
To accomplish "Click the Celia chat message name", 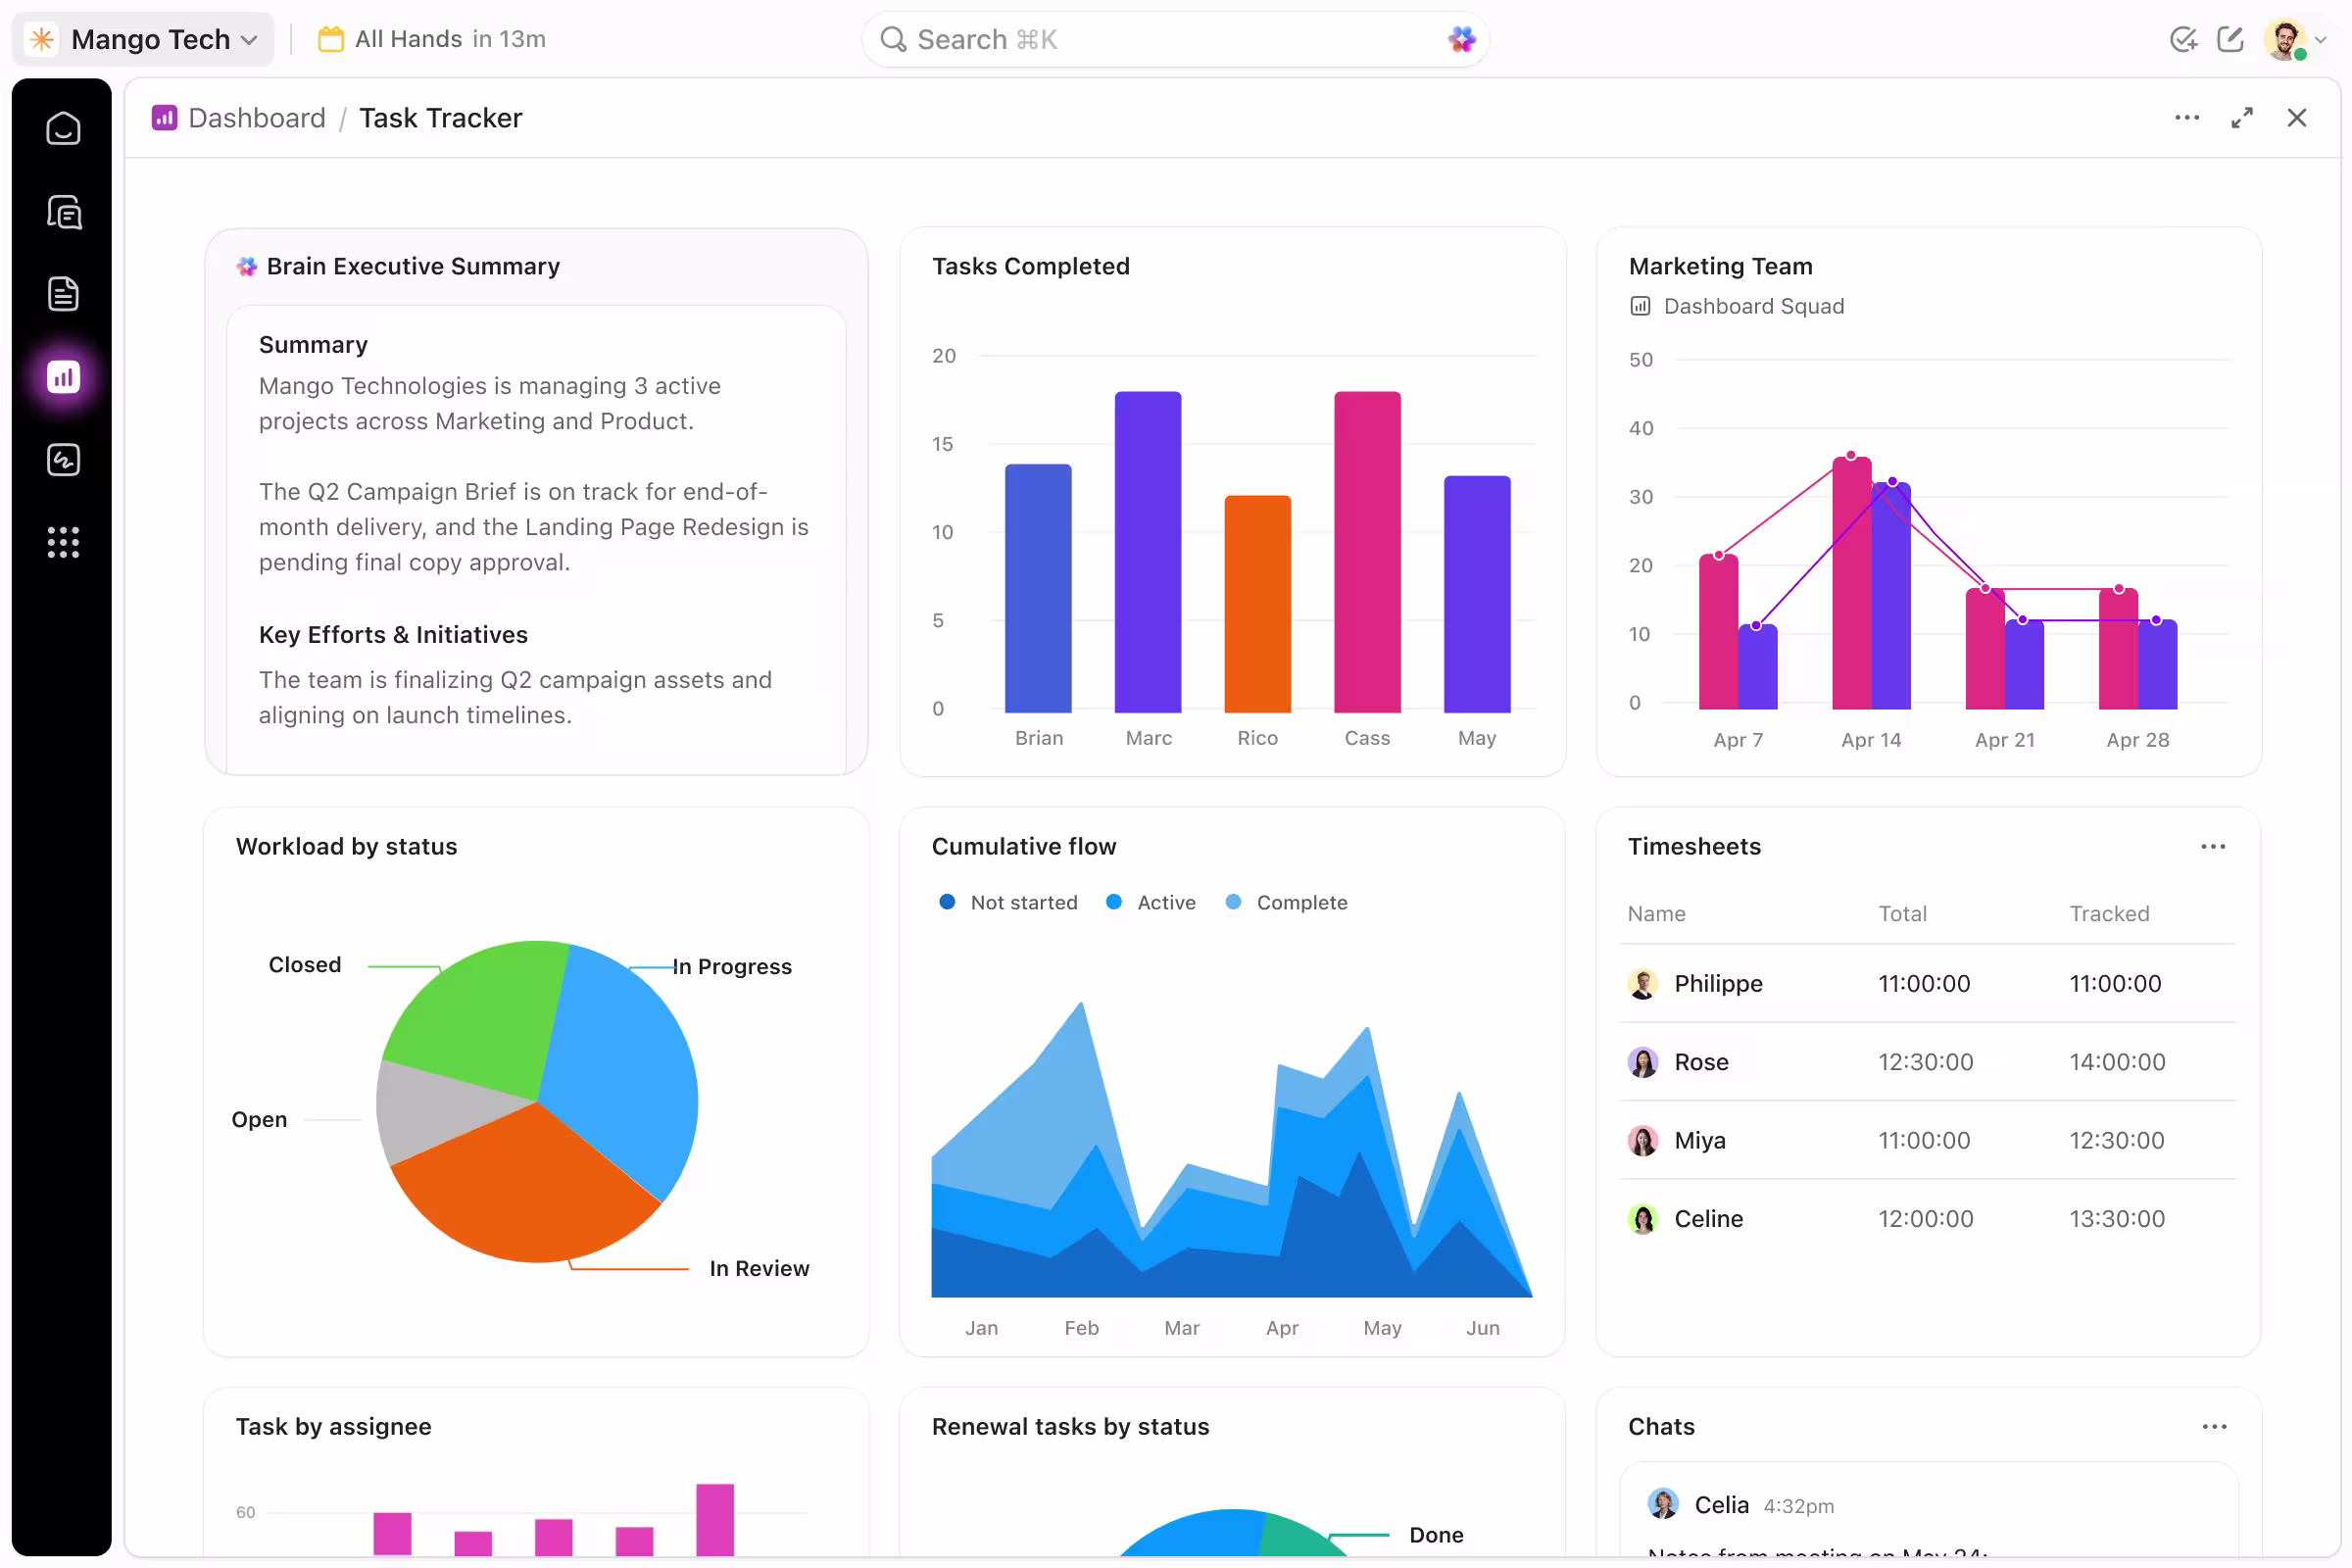I will (x=1722, y=1505).
